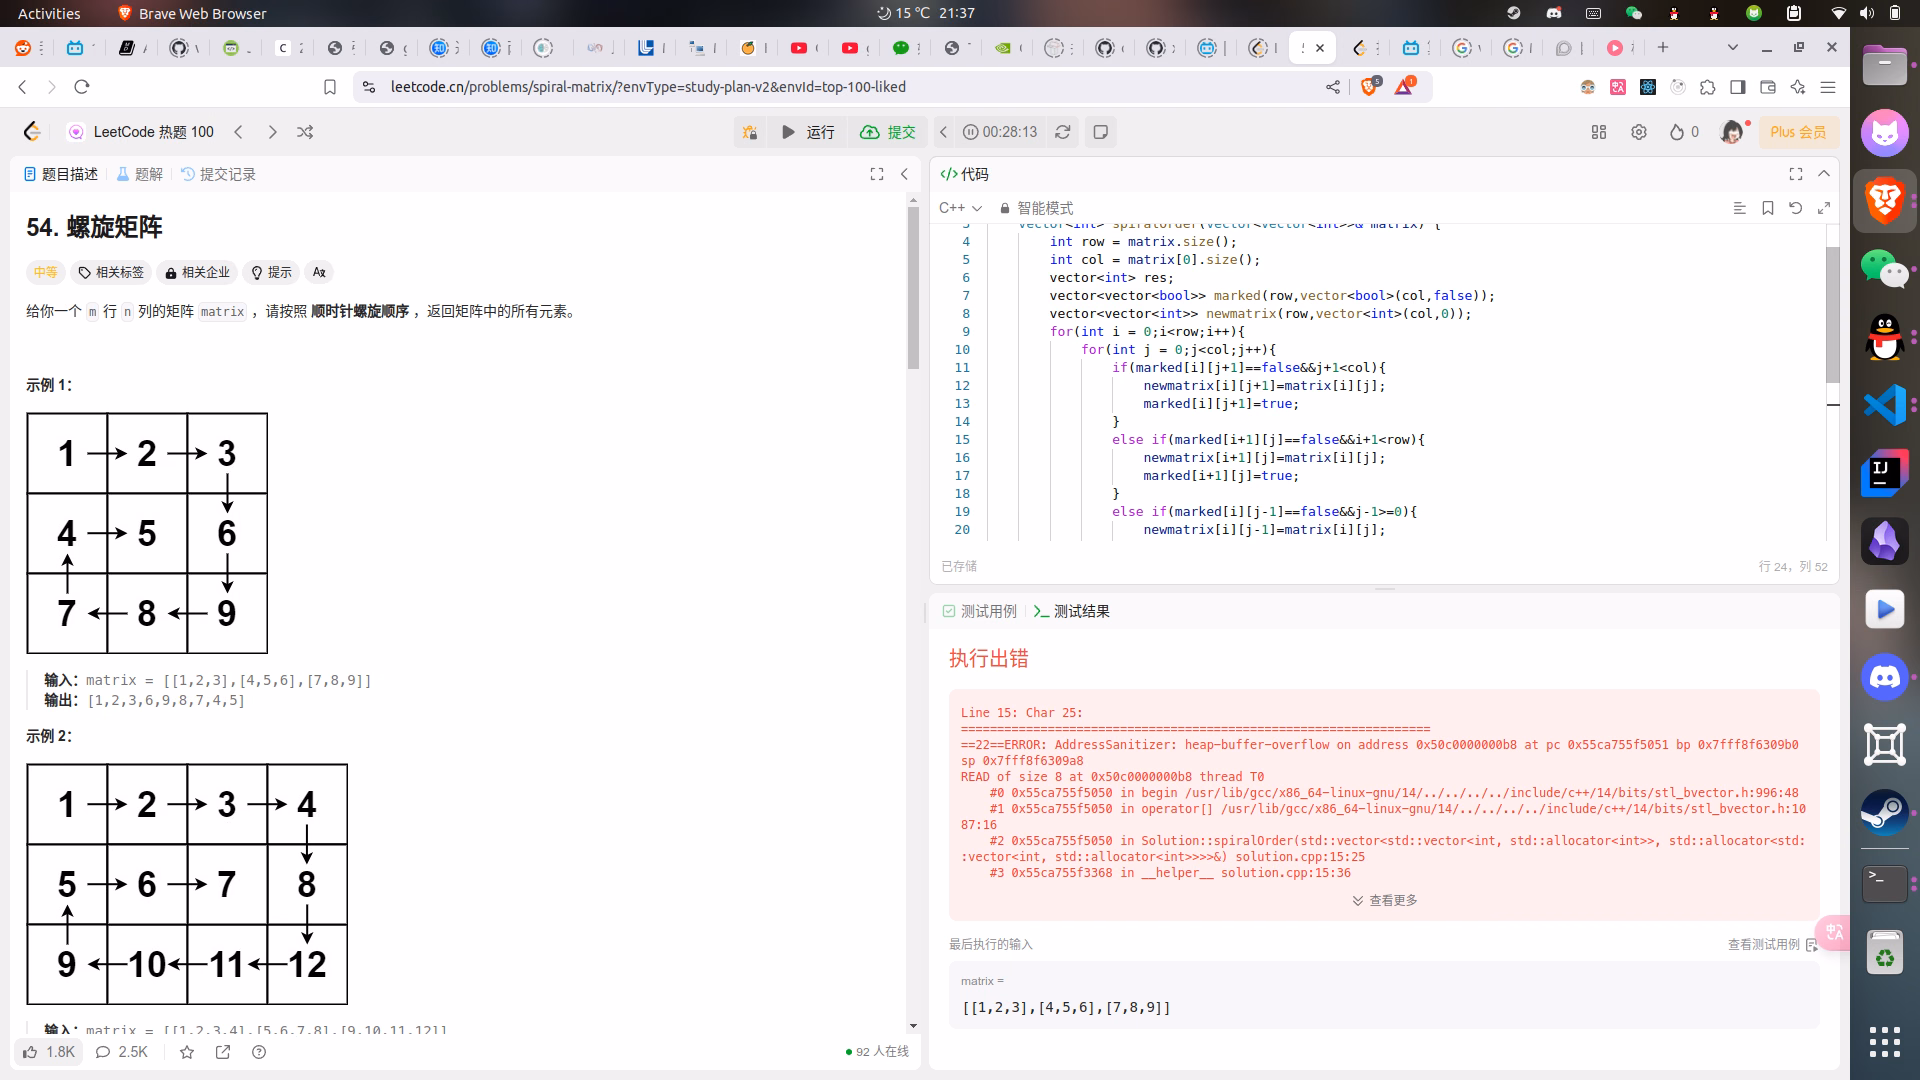
Task: Bookmark this page in Brave
Action: pos(330,87)
